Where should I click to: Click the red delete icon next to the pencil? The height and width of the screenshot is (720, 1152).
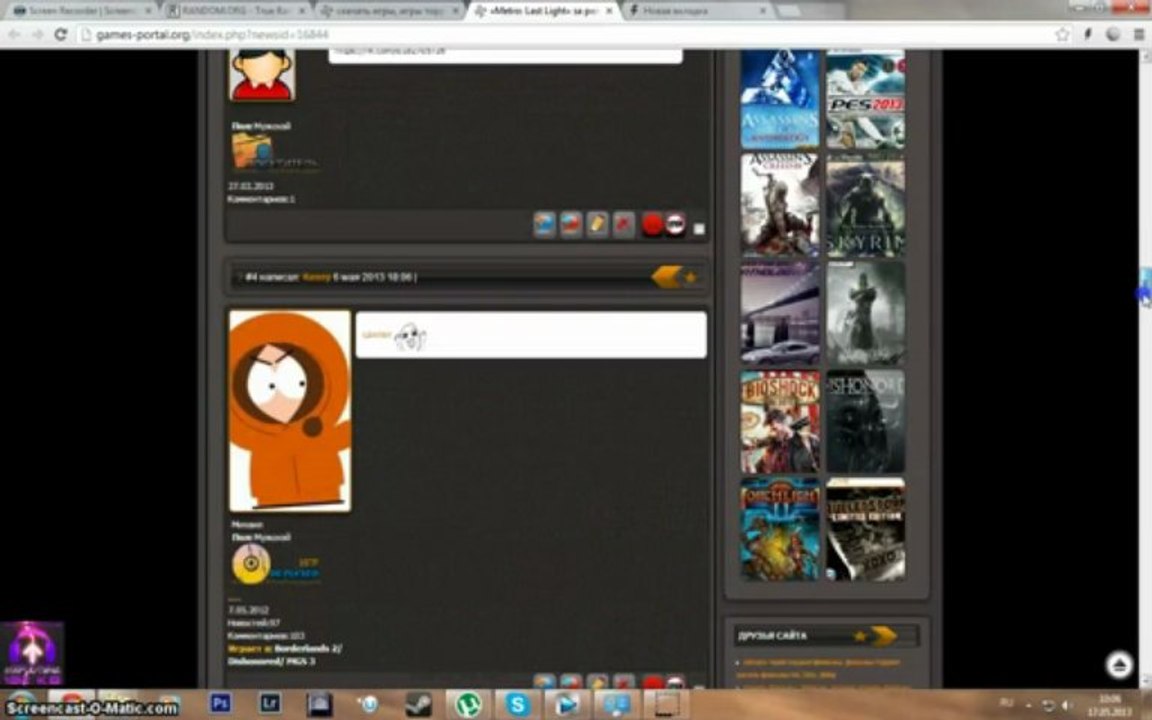[624, 224]
